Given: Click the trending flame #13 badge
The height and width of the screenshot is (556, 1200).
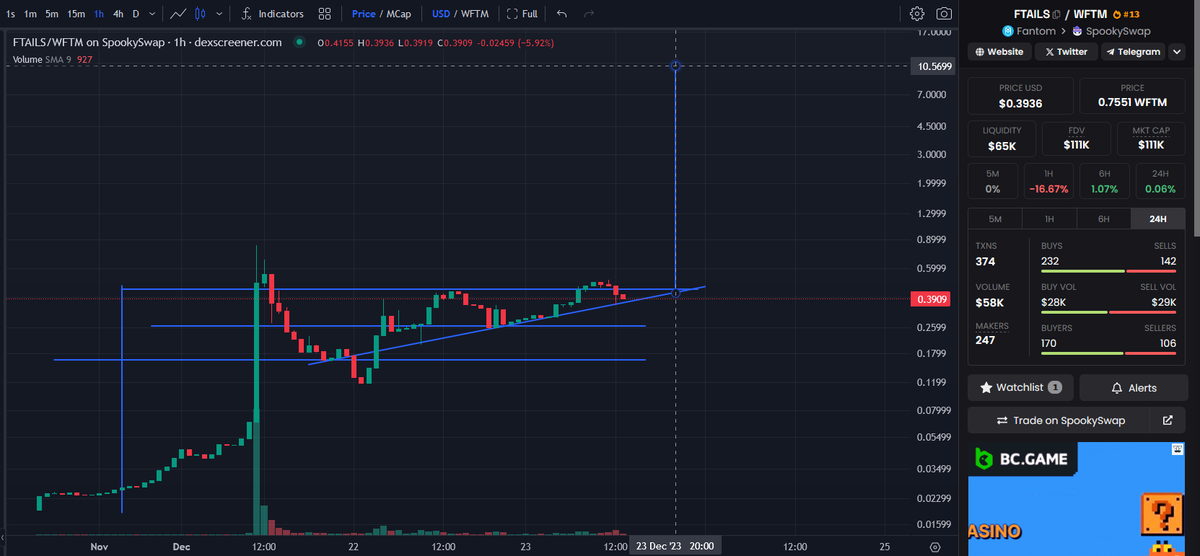Looking at the screenshot, I should pos(1126,14).
